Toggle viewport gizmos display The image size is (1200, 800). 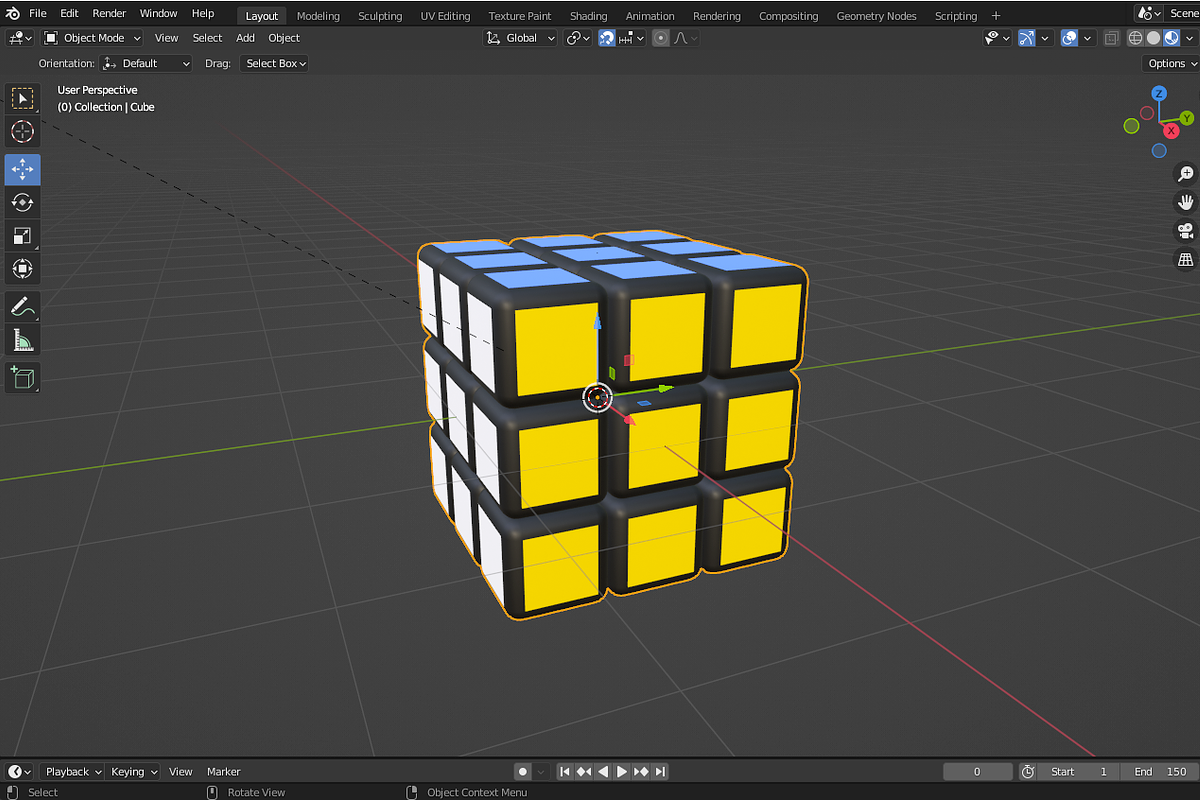point(1027,38)
